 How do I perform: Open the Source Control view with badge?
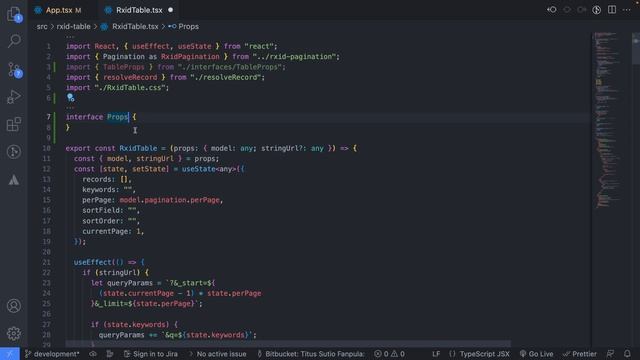click(14, 70)
